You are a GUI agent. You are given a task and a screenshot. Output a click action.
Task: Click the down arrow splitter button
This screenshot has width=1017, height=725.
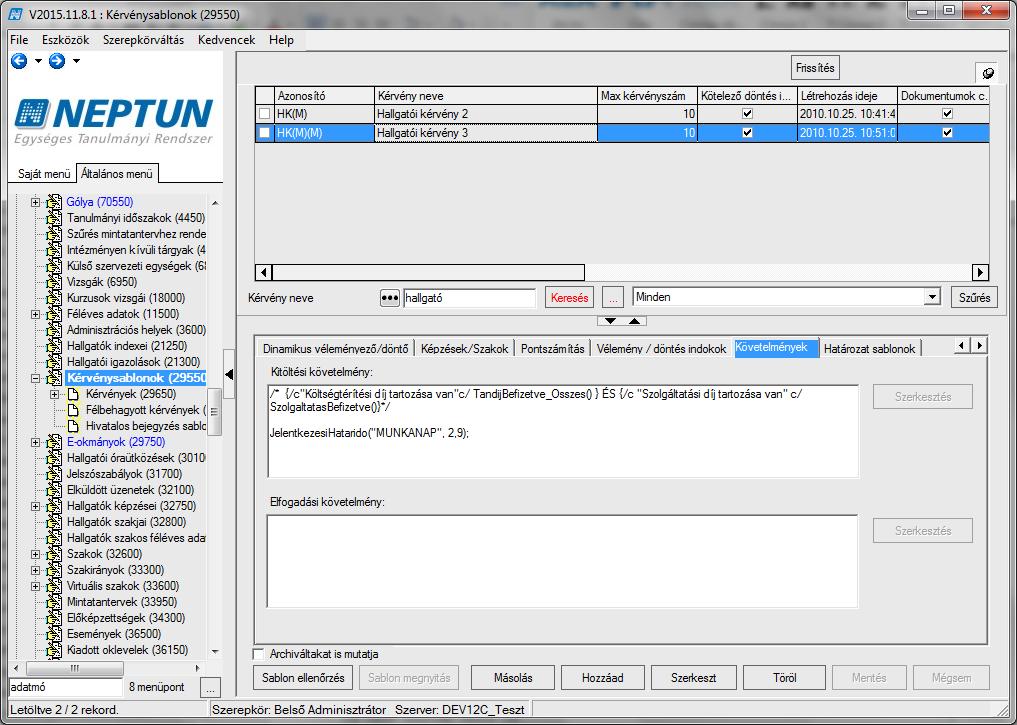tap(610, 320)
